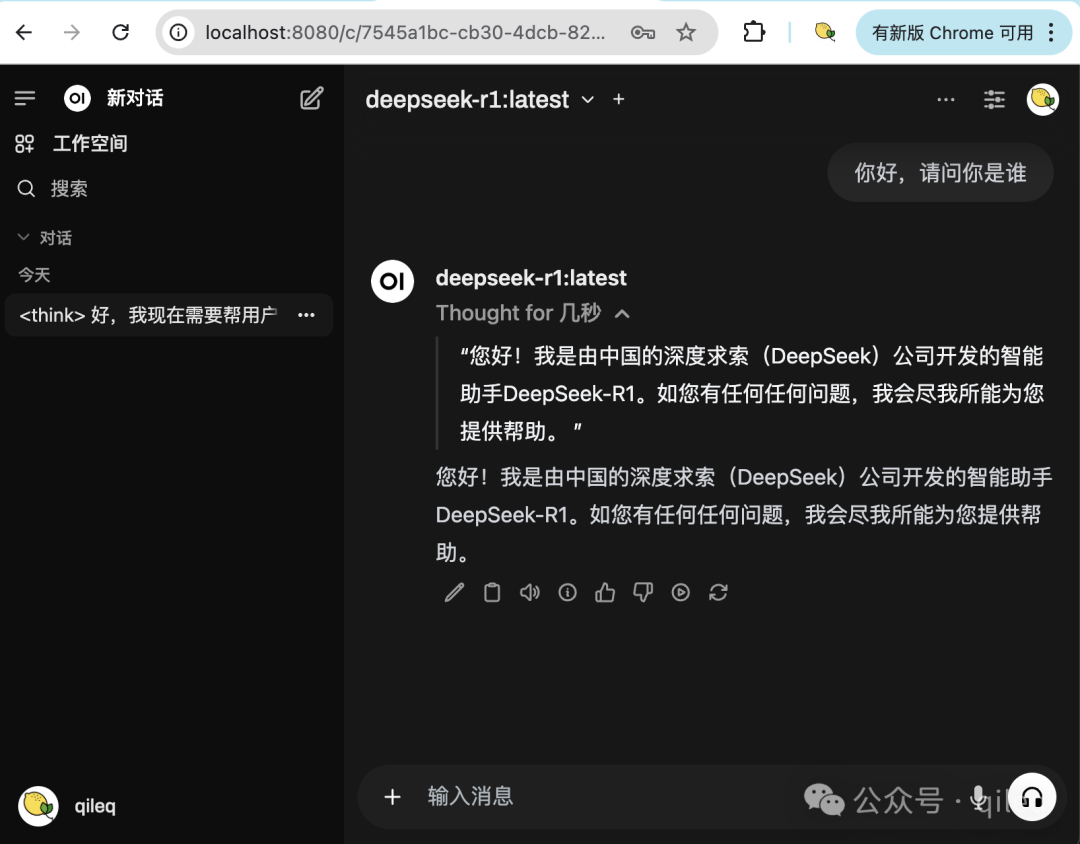This screenshot has width=1080, height=844.
Task: Copy the response with the clipboard icon
Action: (x=492, y=593)
